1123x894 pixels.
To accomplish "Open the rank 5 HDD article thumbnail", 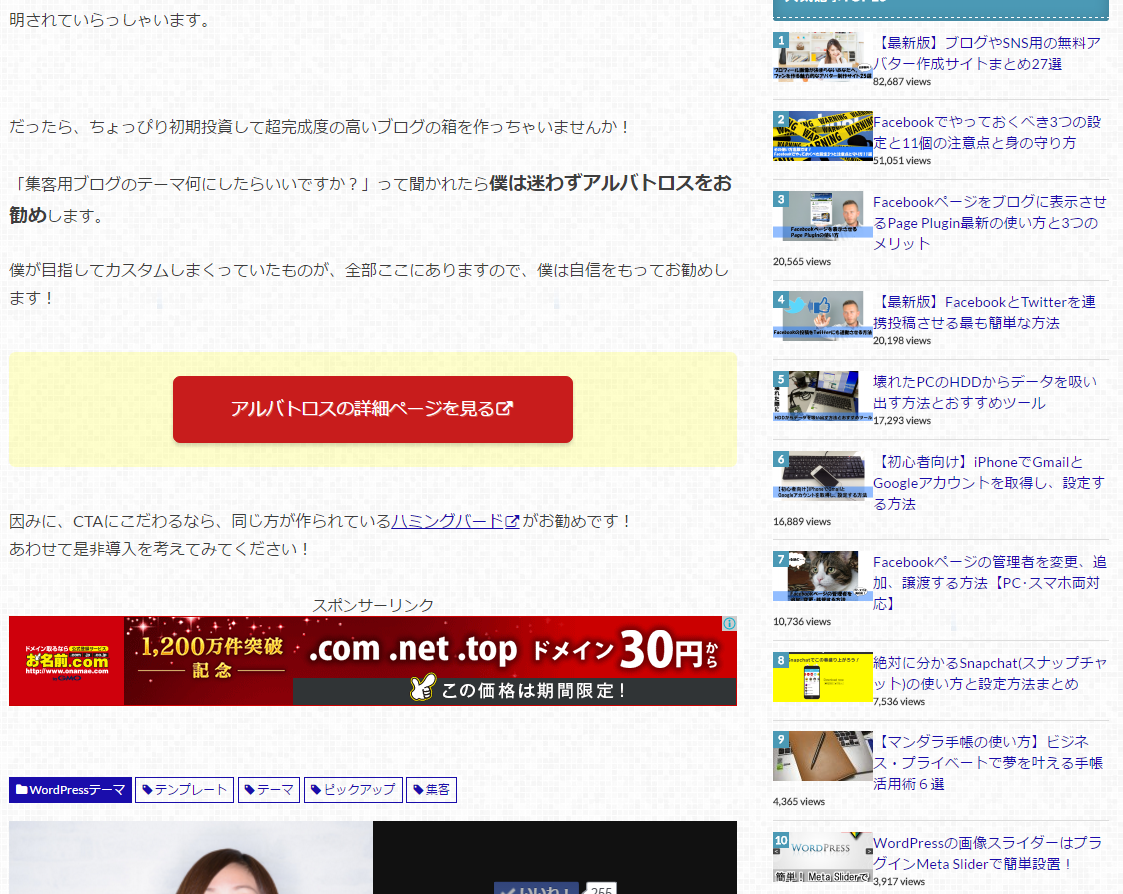I will pos(822,396).
